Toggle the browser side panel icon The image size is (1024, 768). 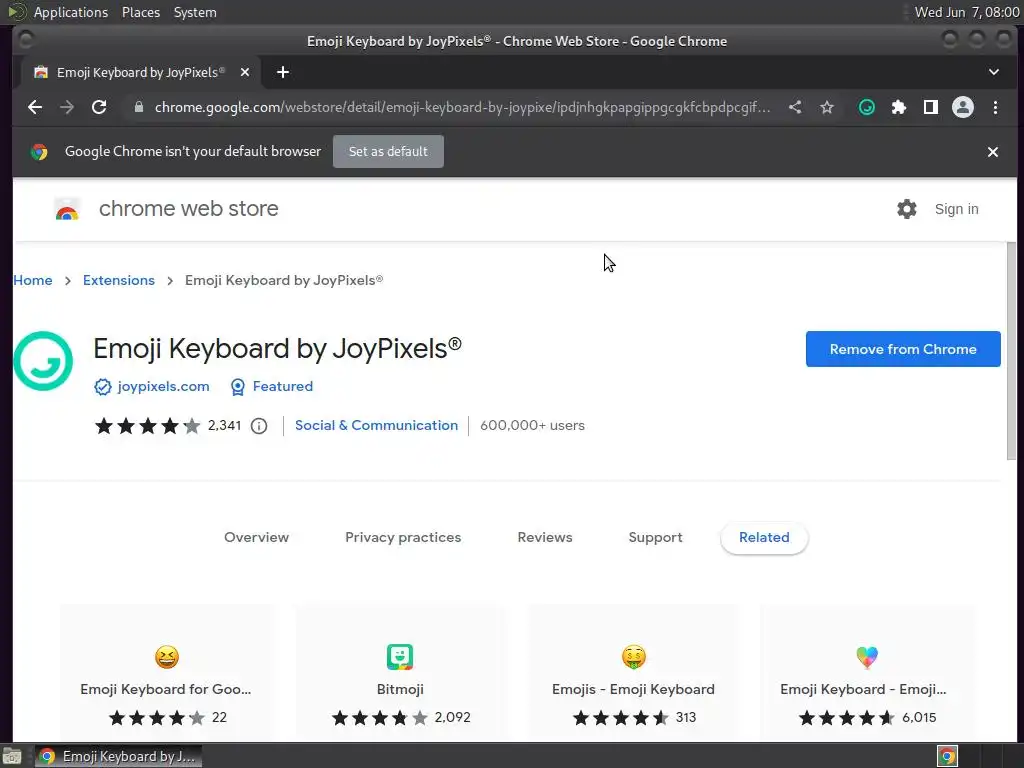pos(931,107)
